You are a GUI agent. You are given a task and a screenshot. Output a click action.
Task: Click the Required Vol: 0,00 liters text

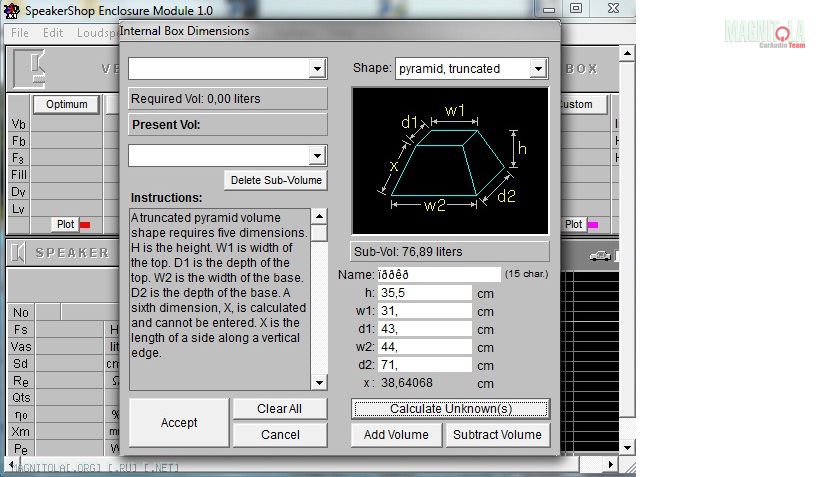point(196,99)
